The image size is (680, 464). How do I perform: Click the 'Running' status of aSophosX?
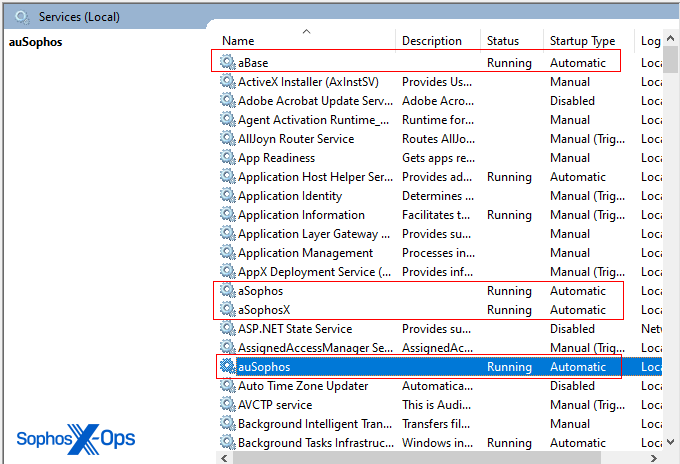click(509, 310)
